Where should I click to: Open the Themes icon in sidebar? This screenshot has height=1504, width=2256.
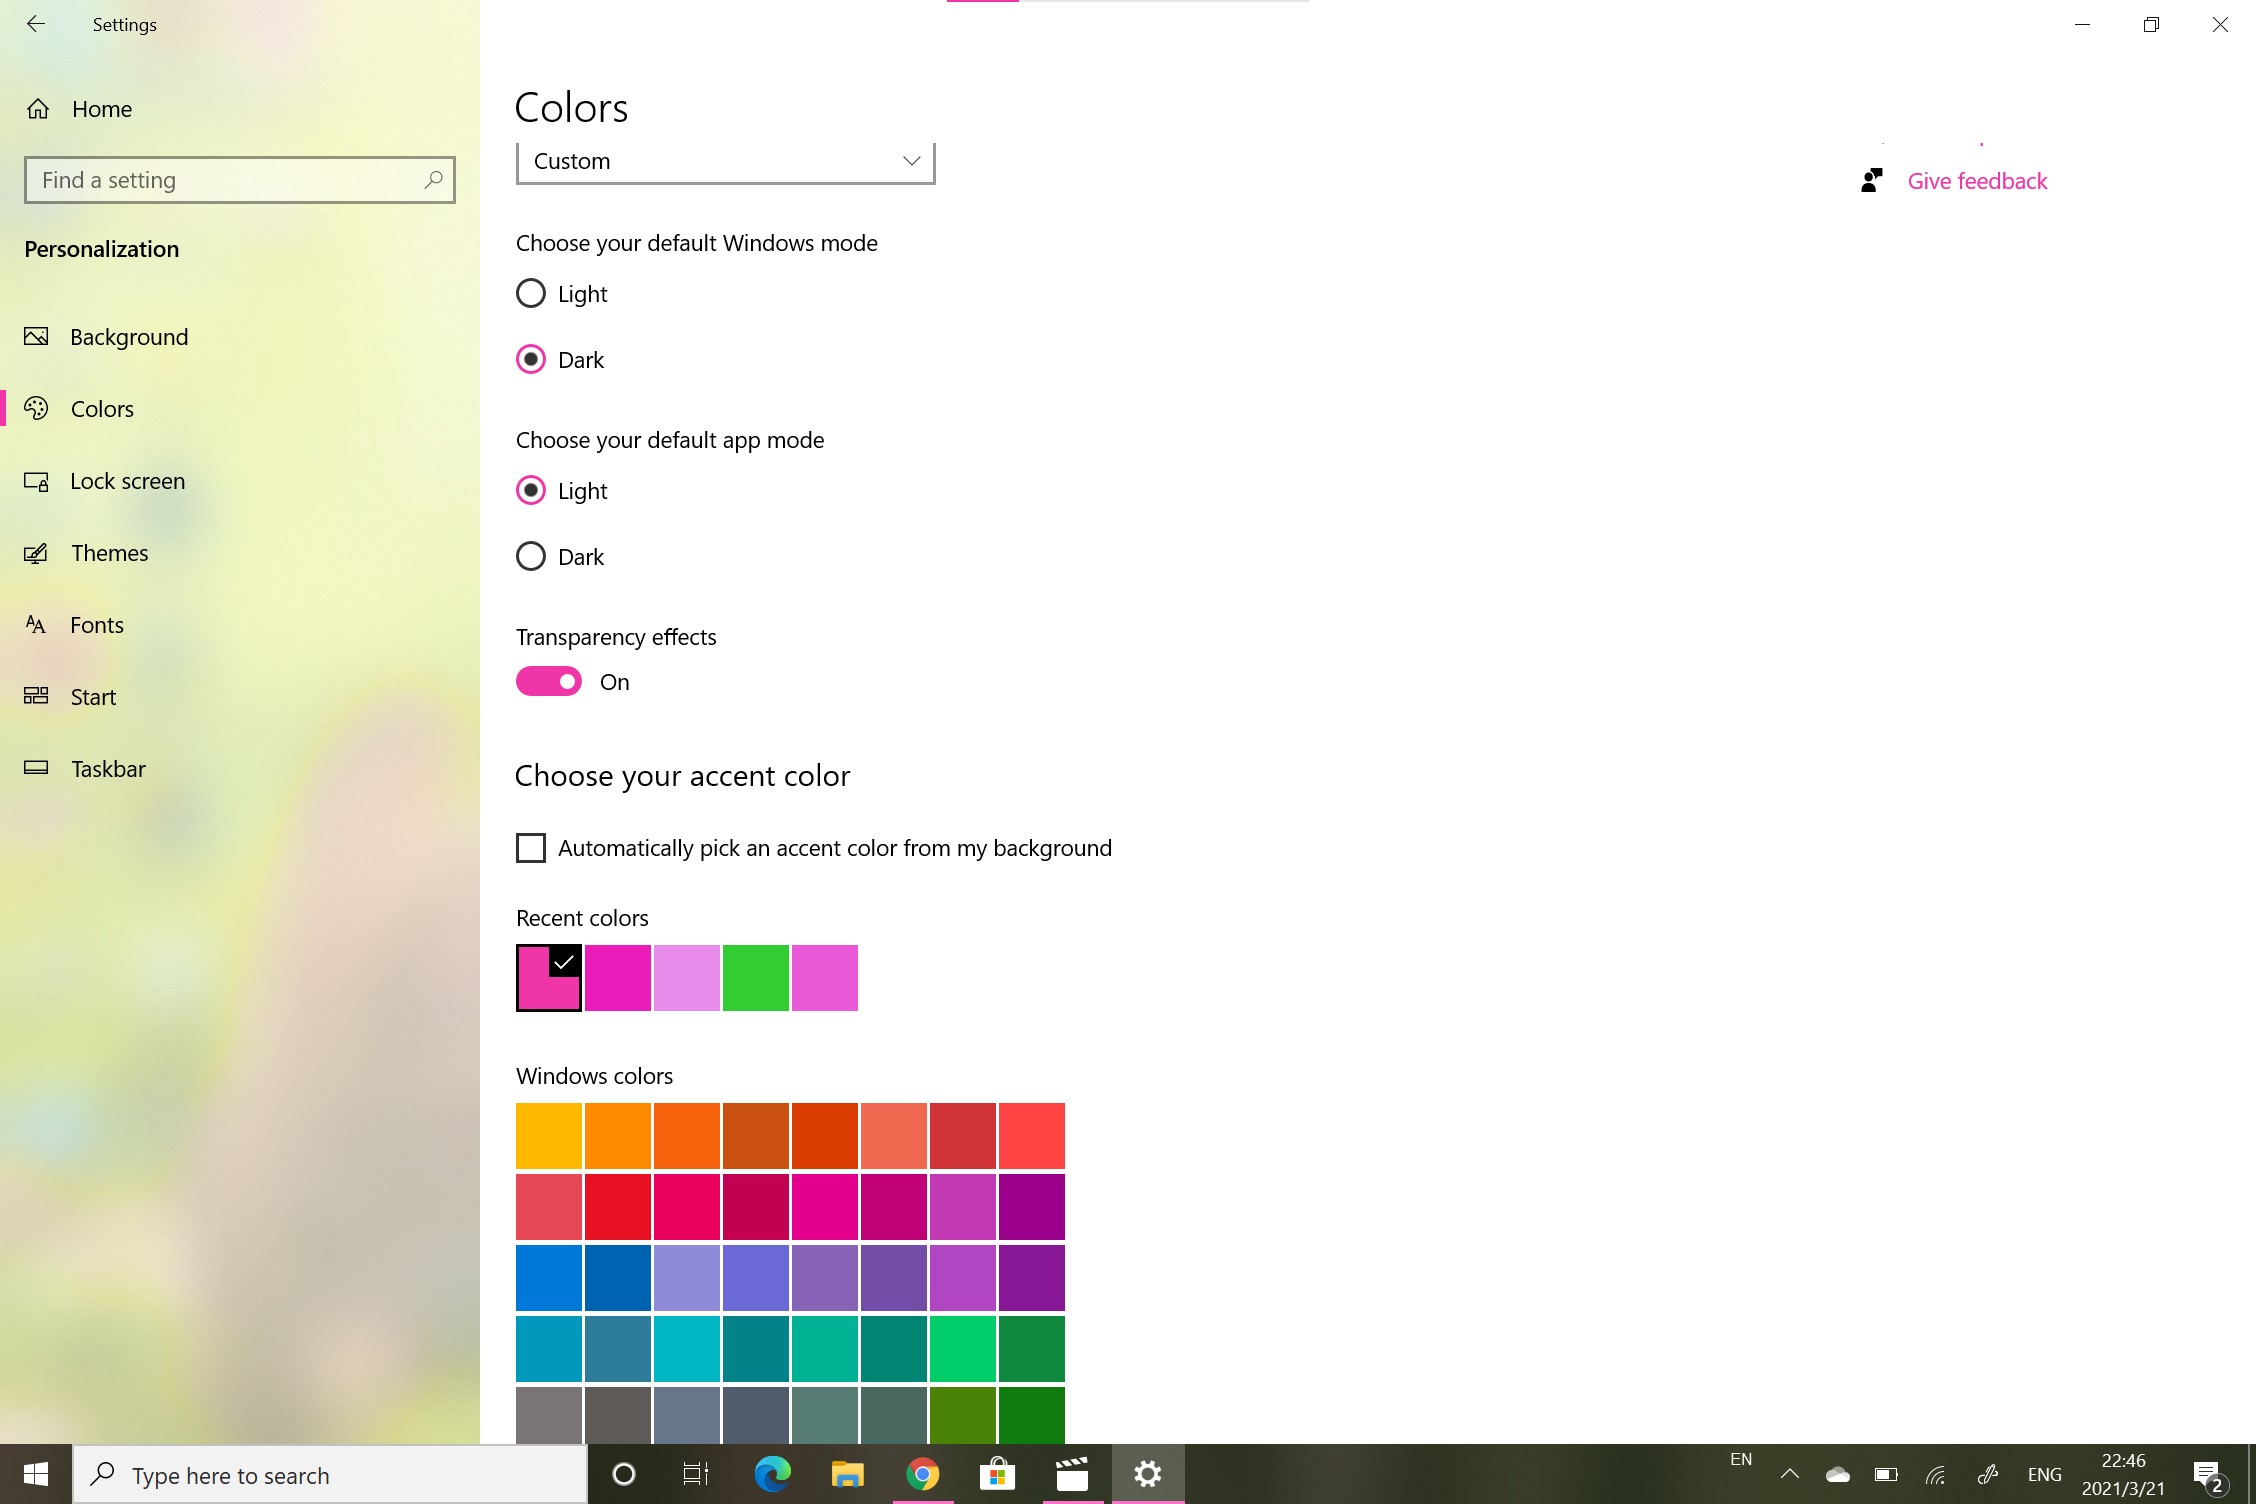point(36,553)
